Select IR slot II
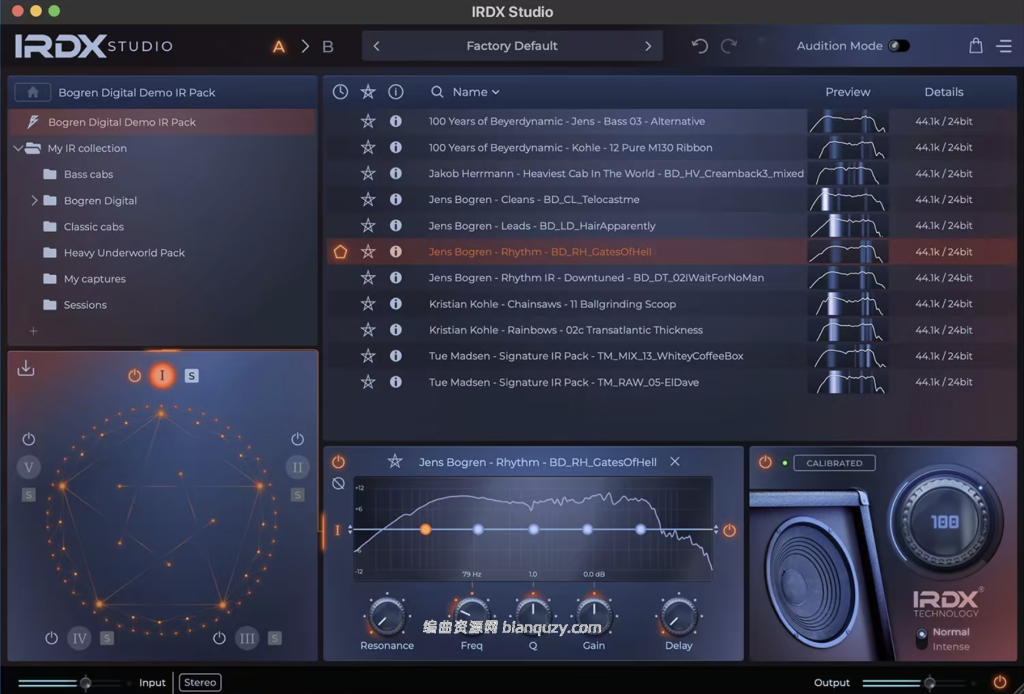The height and width of the screenshot is (694, 1024). coord(297,467)
